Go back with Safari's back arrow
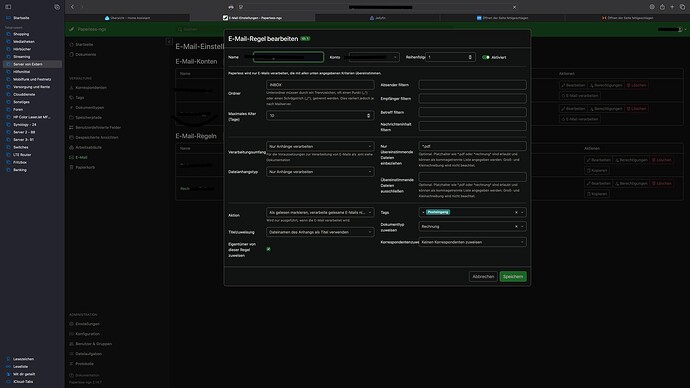Viewport: 690px width, 388px height. [73, 7]
